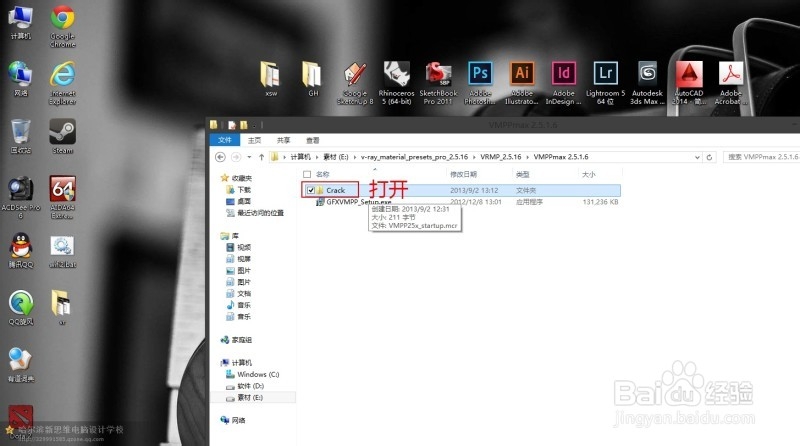This screenshot has height=446, width=800.
Task: Select 文档 library in navigation pane
Action: click(238, 293)
